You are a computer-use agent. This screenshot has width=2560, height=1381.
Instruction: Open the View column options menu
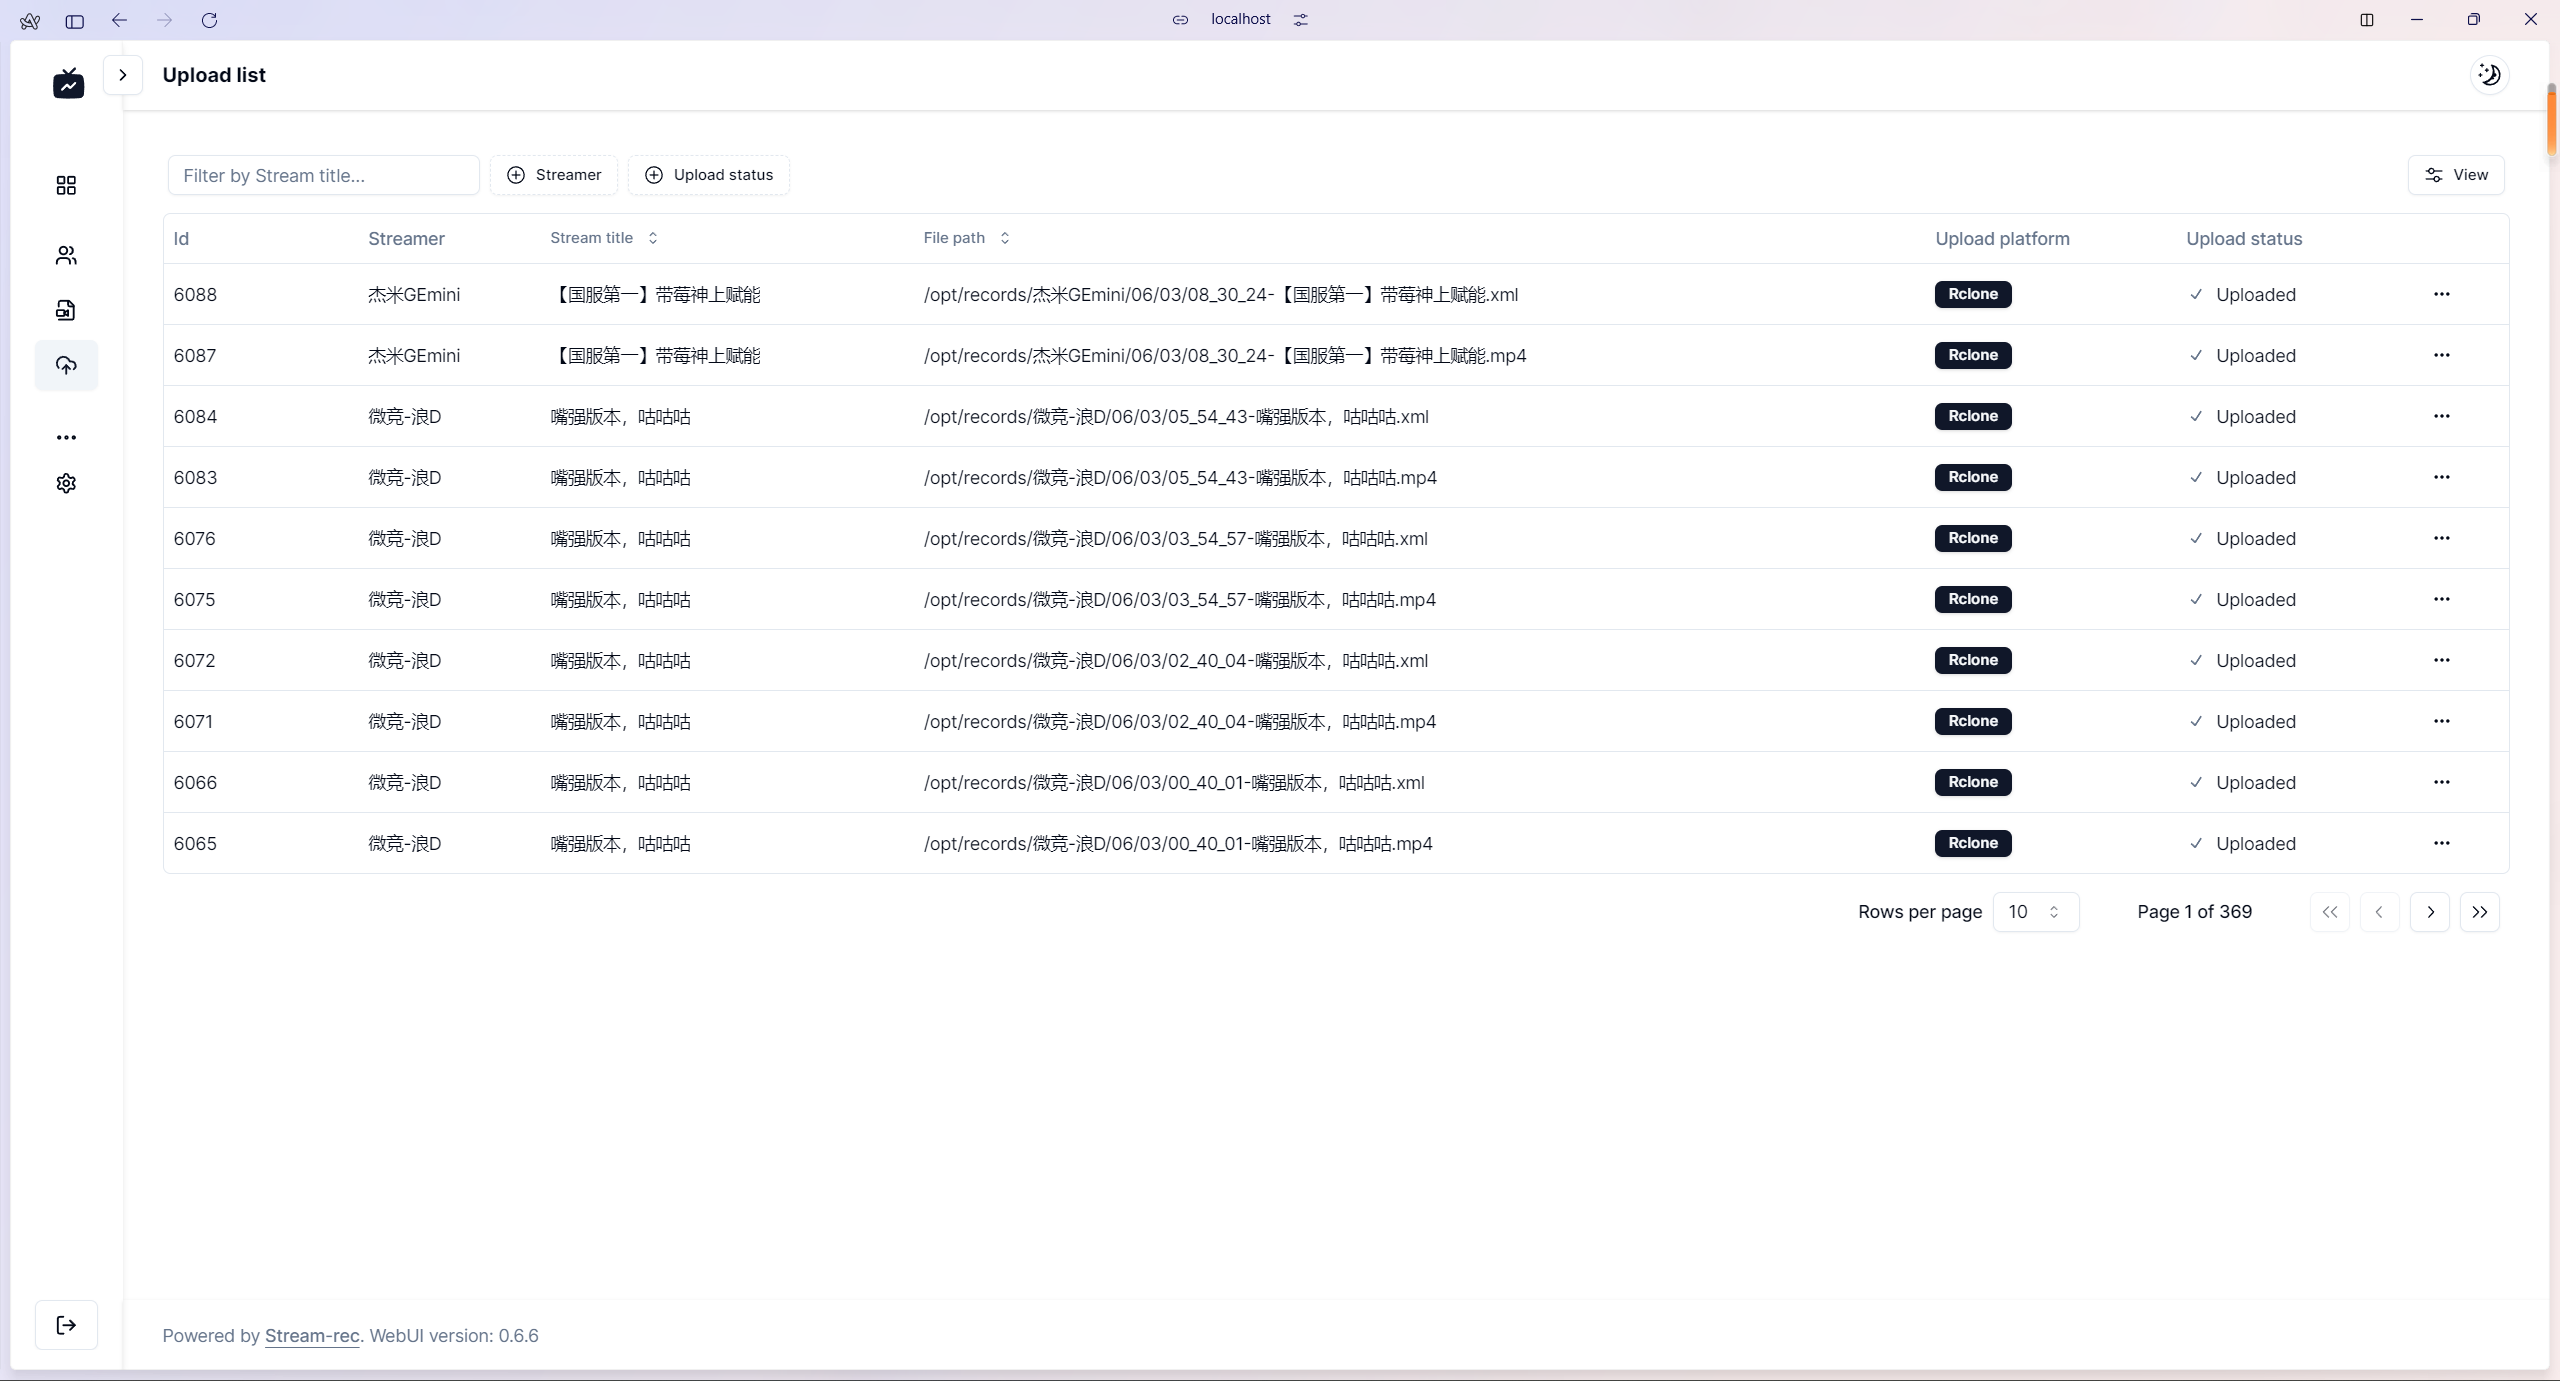(2456, 175)
